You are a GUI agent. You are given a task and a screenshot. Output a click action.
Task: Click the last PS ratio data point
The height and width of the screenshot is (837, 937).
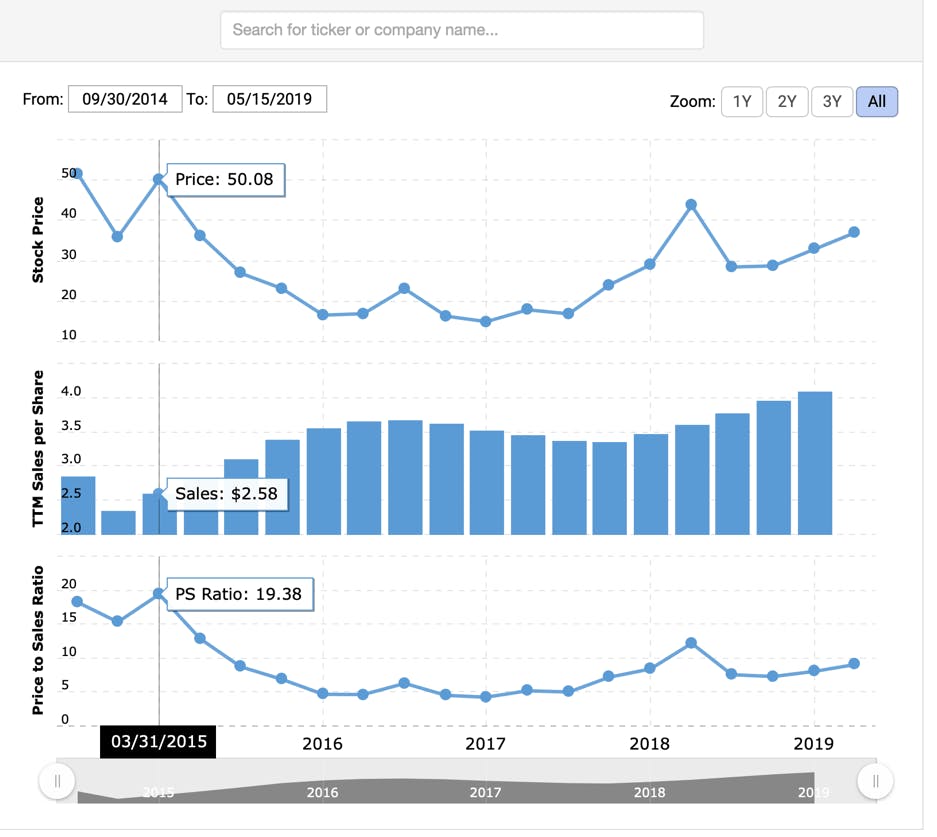(x=854, y=664)
